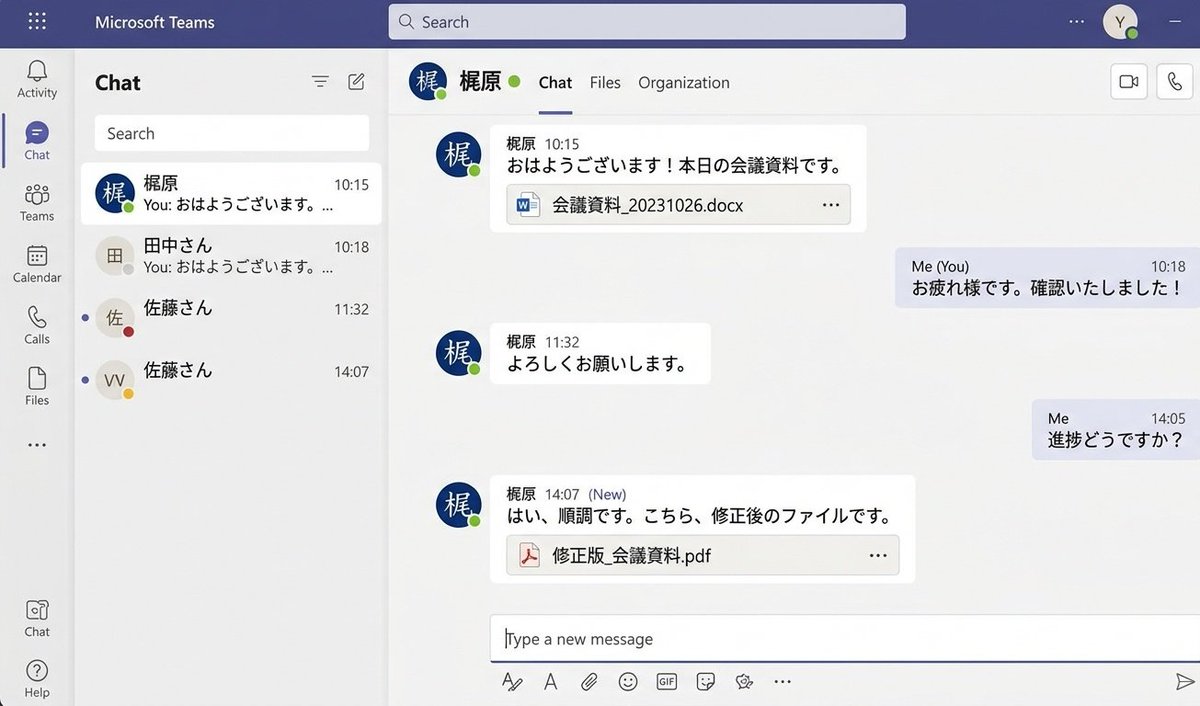Open the 修正版_会議資料.pdf attachment
Screen dimensions: 1200x706
coord(703,556)
